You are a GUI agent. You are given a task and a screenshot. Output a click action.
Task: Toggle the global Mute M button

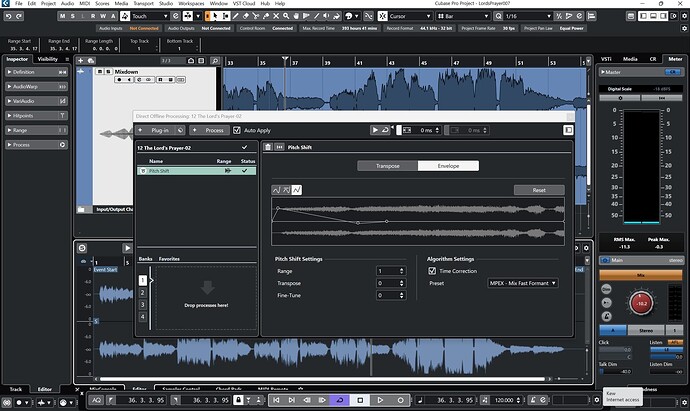62,16
